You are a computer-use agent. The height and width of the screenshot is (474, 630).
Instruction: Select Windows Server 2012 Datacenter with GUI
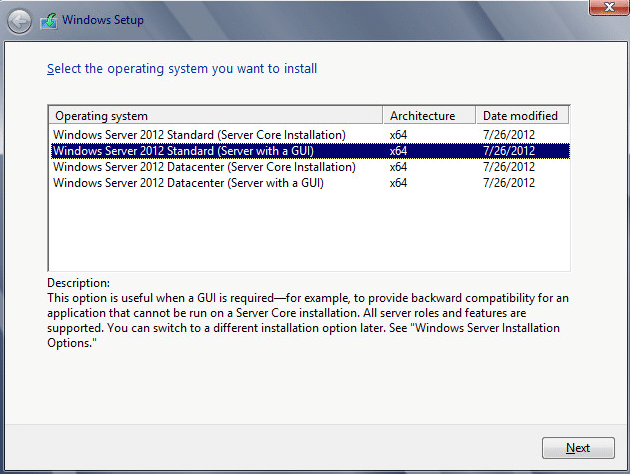pyautogui.click(x=310, y=183)
